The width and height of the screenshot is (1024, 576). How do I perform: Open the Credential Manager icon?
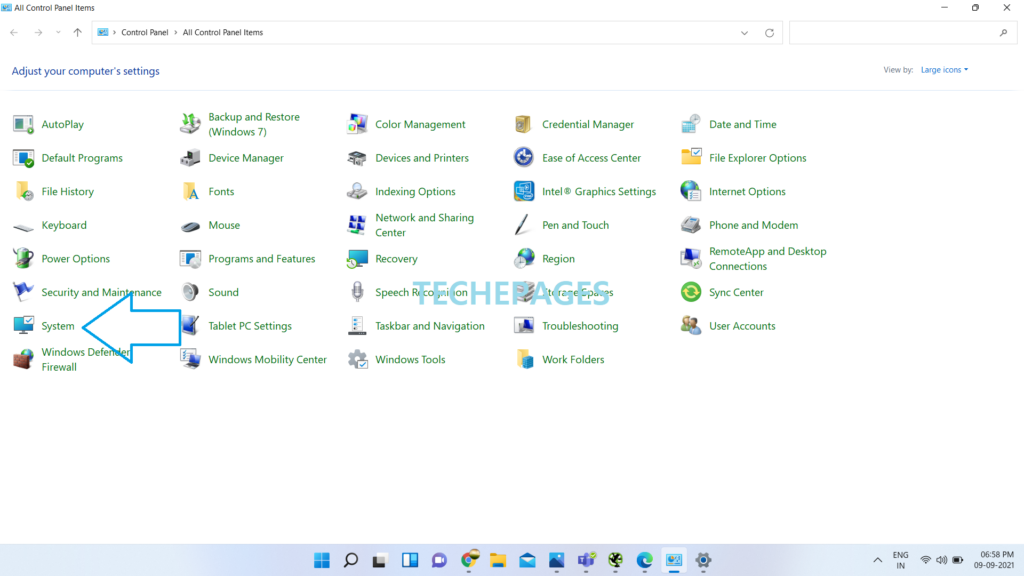[x=524, y=124]
